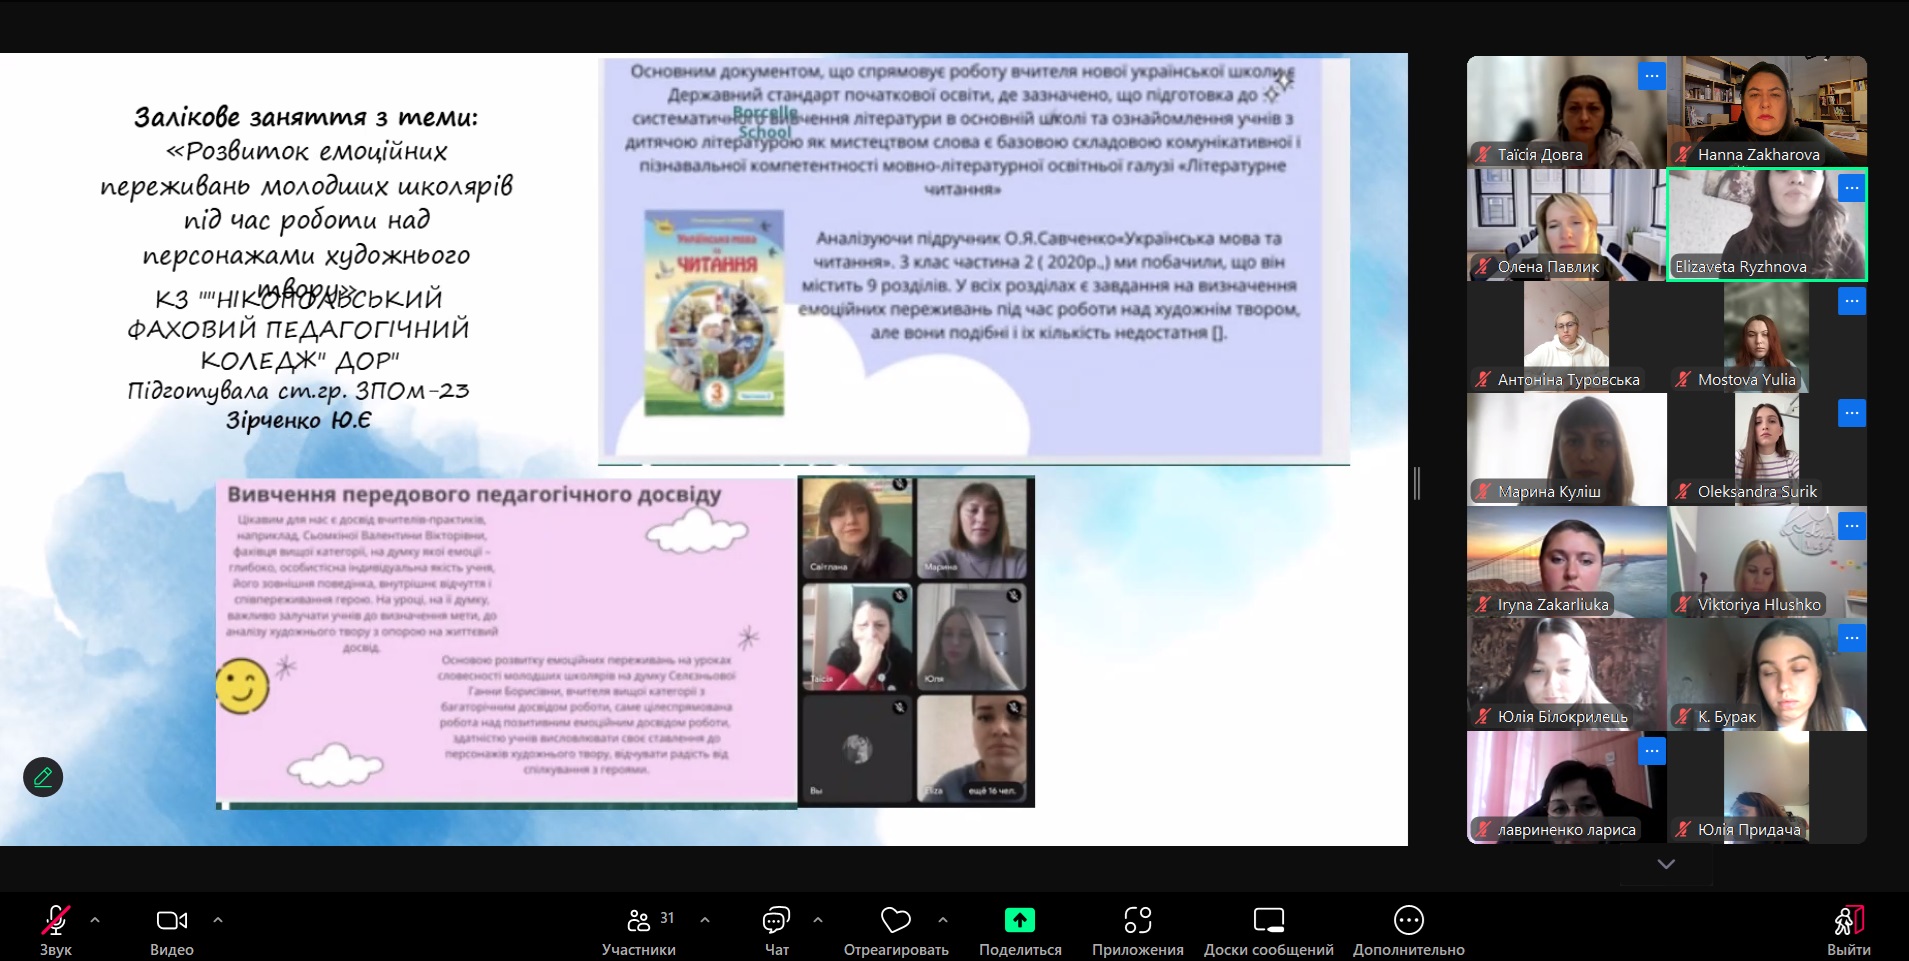Click muted mic icon on Hanna Zakharova
Image resolution: width=1909 pixels, height=961 pixels.
[1683, 154]
